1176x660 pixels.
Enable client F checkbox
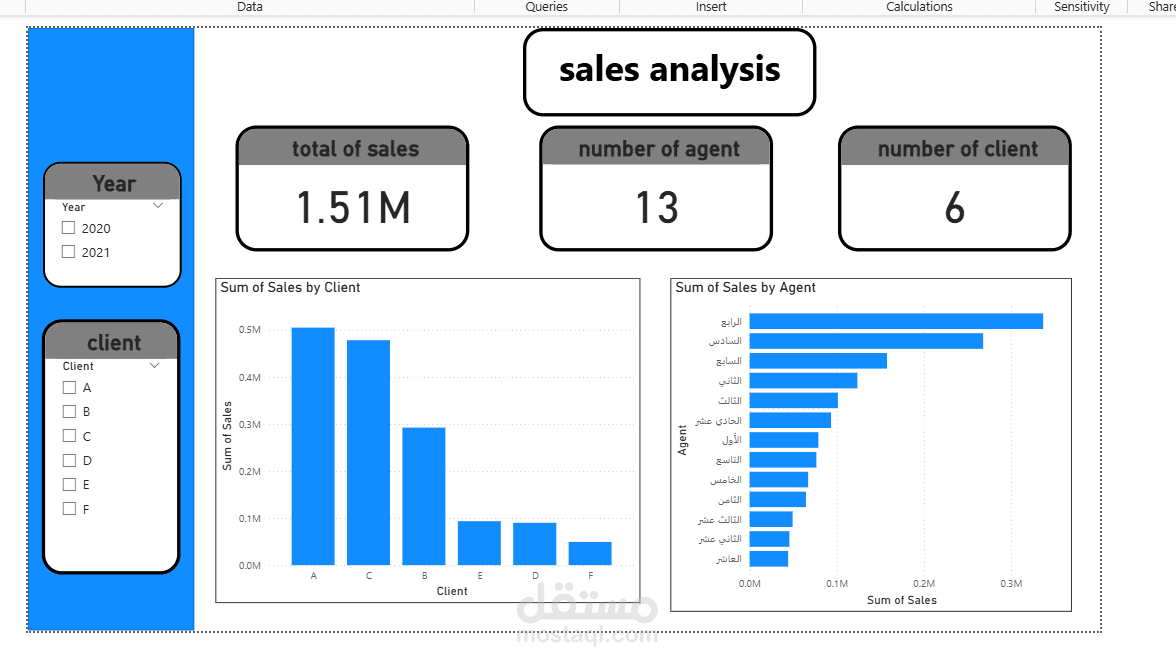click(x=69, y=508)
